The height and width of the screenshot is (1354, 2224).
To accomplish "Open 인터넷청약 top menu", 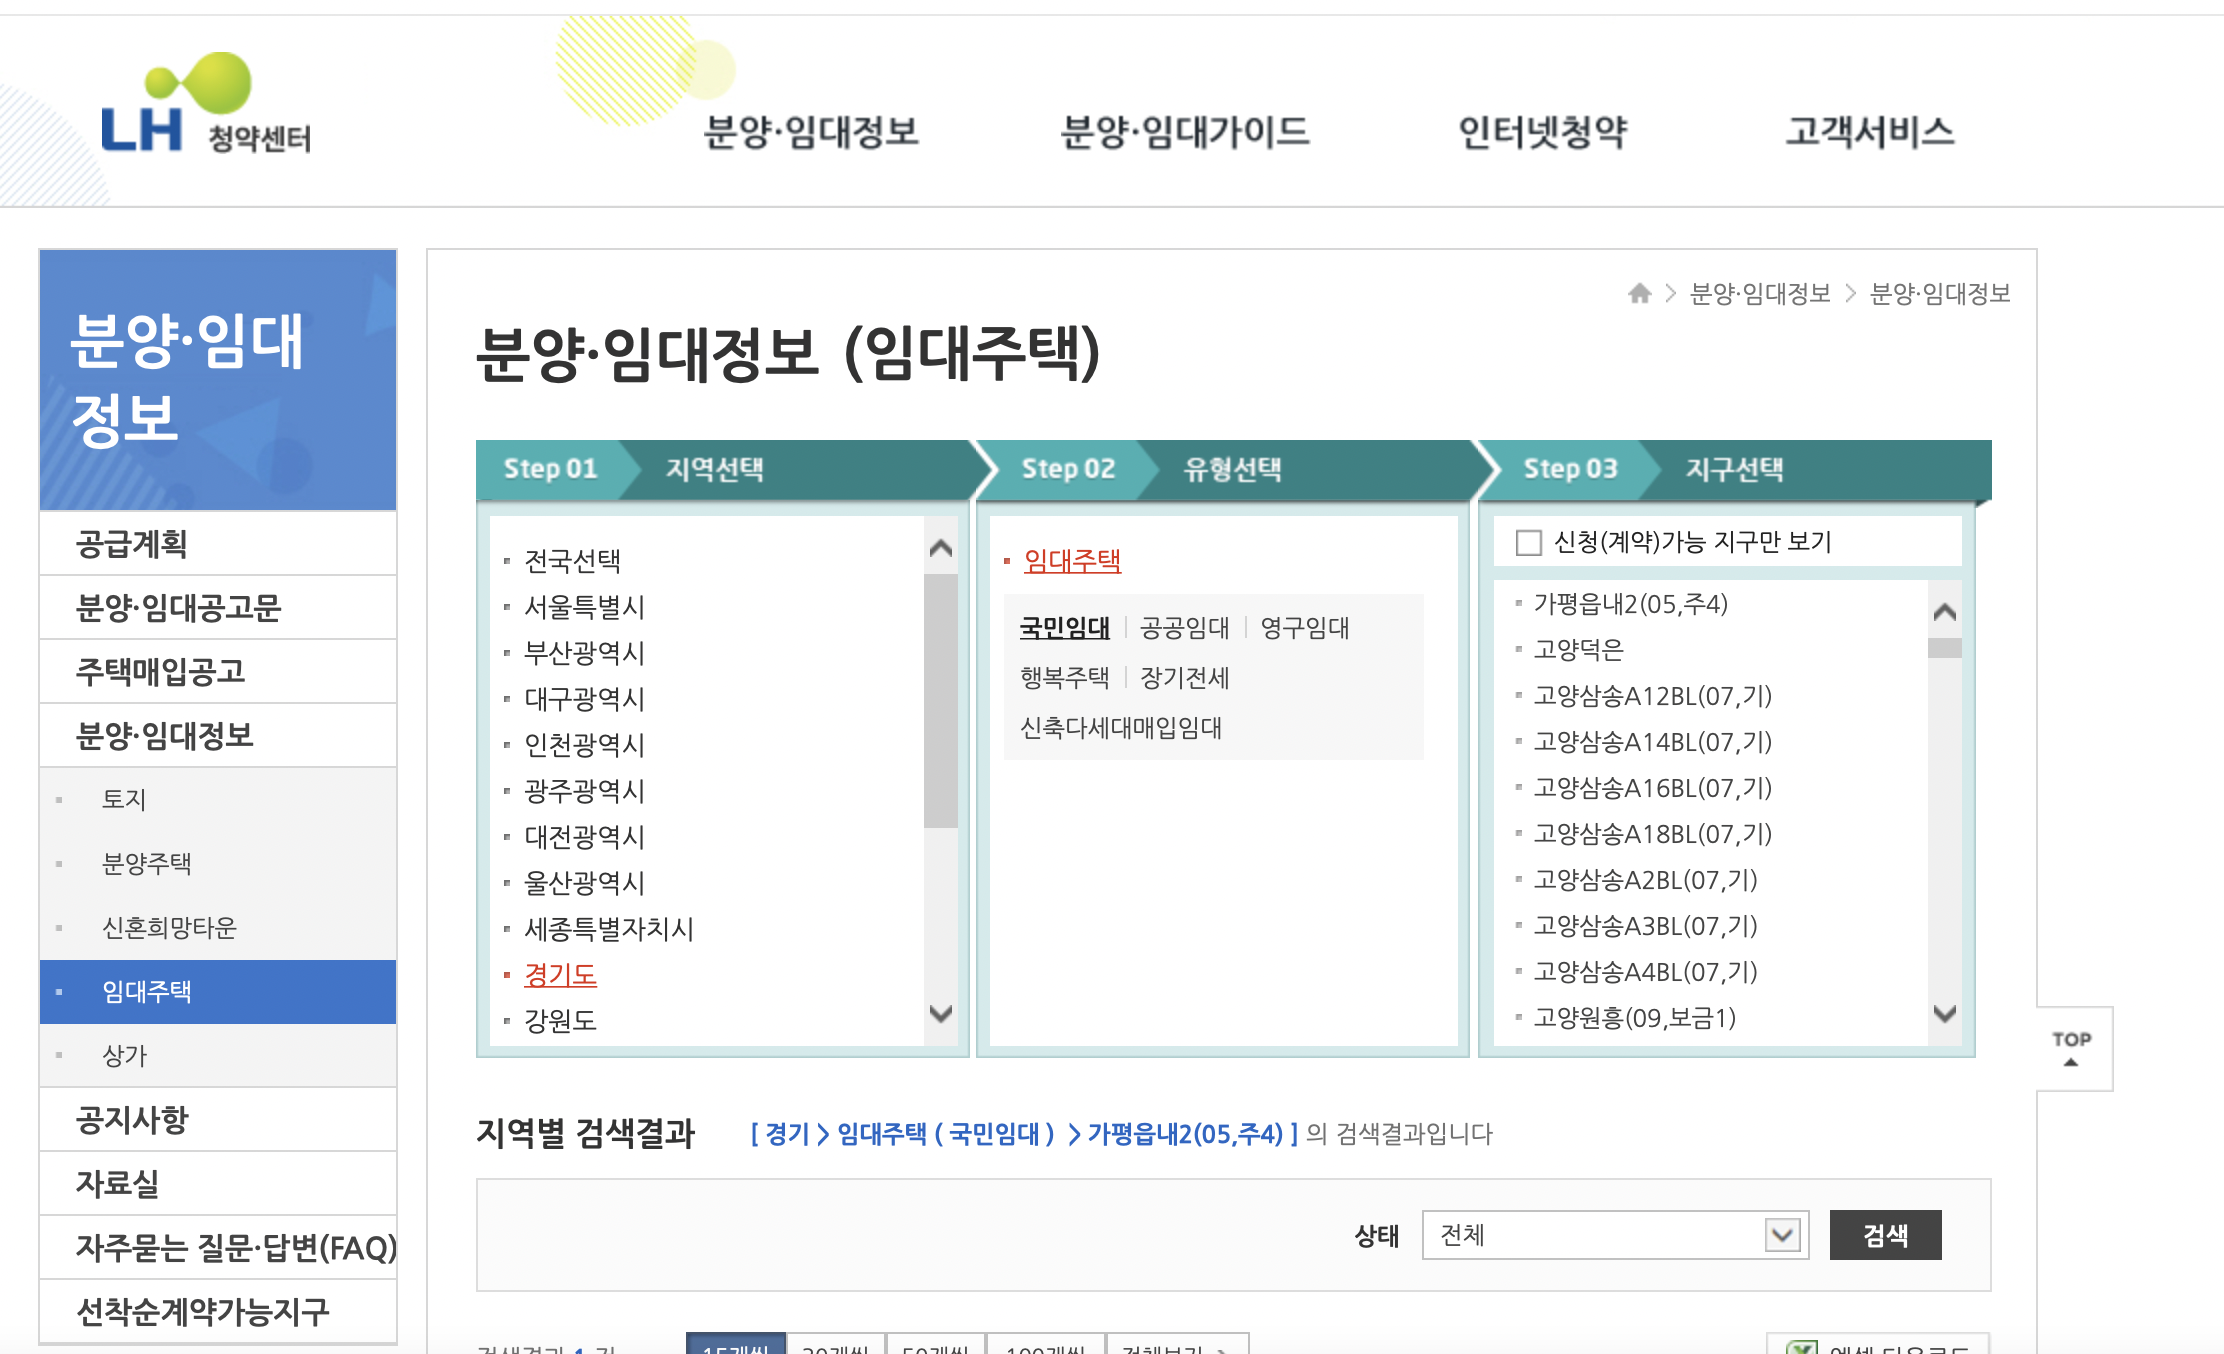I will [x=1542, y=132].
